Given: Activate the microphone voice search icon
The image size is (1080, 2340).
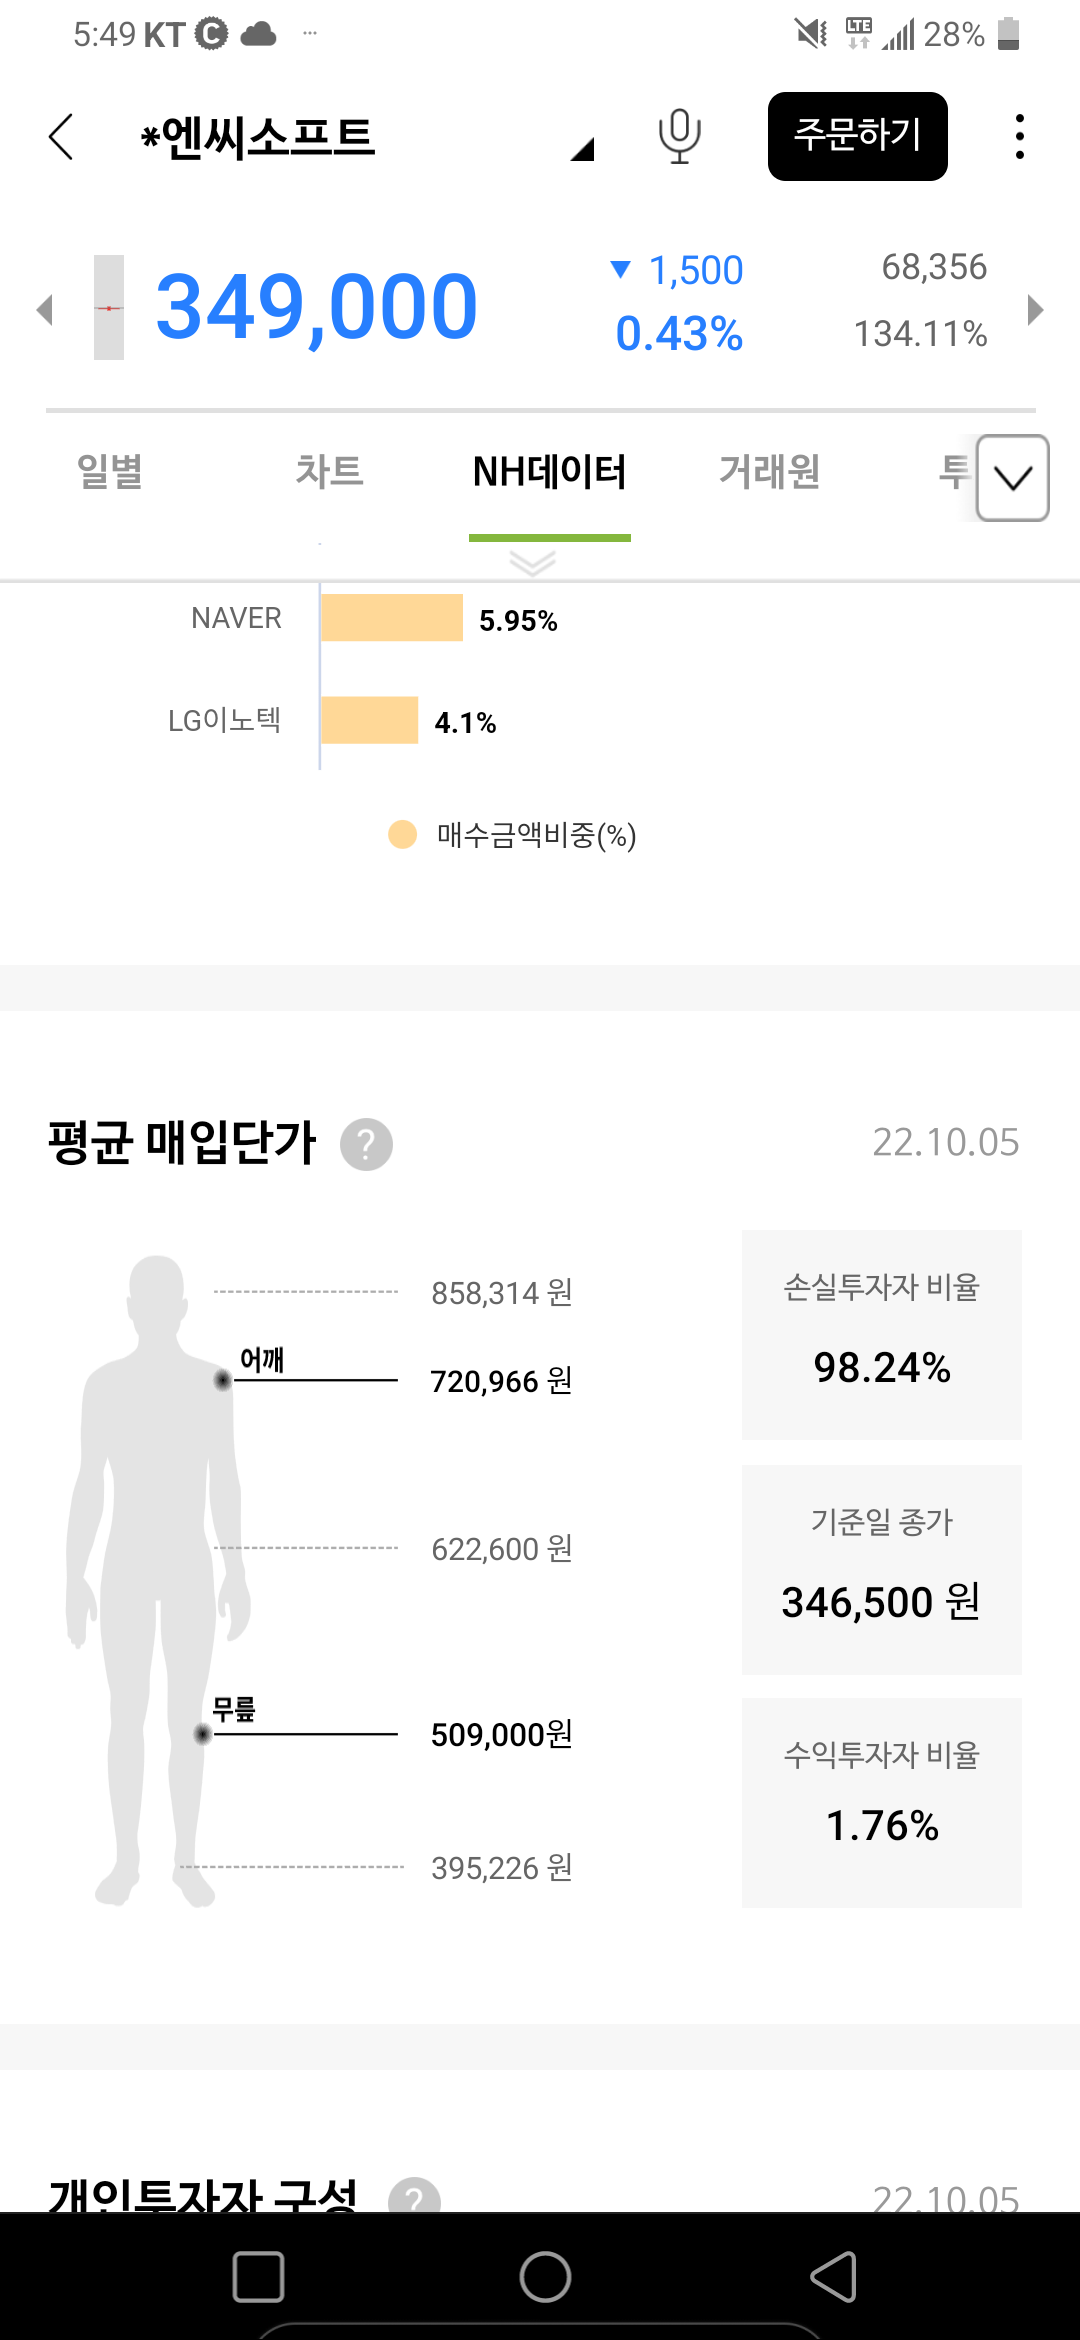Looking at the screenshot, I should (x=679, y=136).
